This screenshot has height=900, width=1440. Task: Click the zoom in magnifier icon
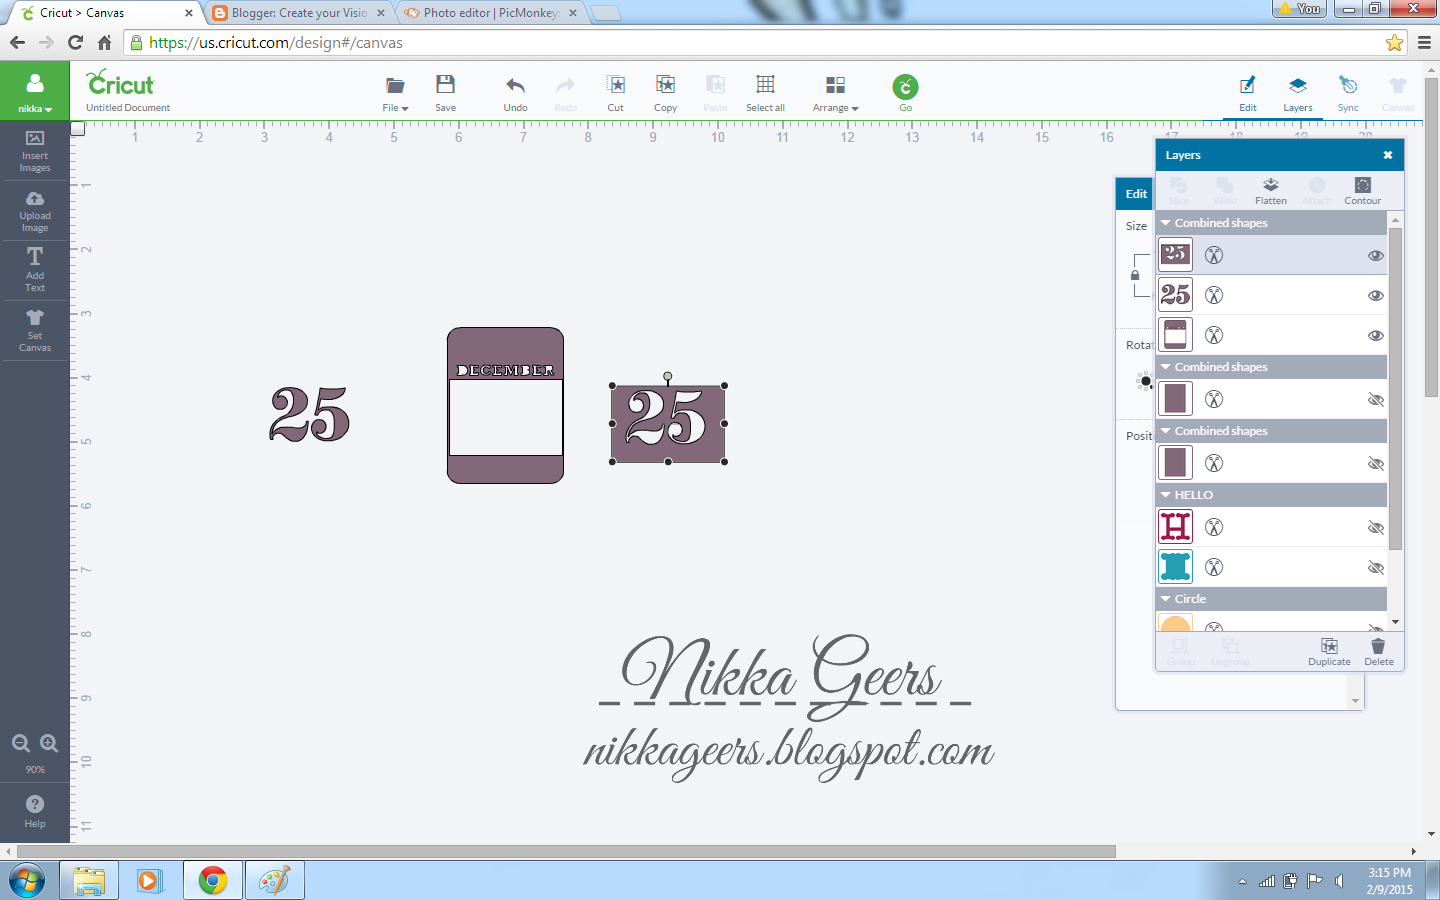[x=48, y=743]
